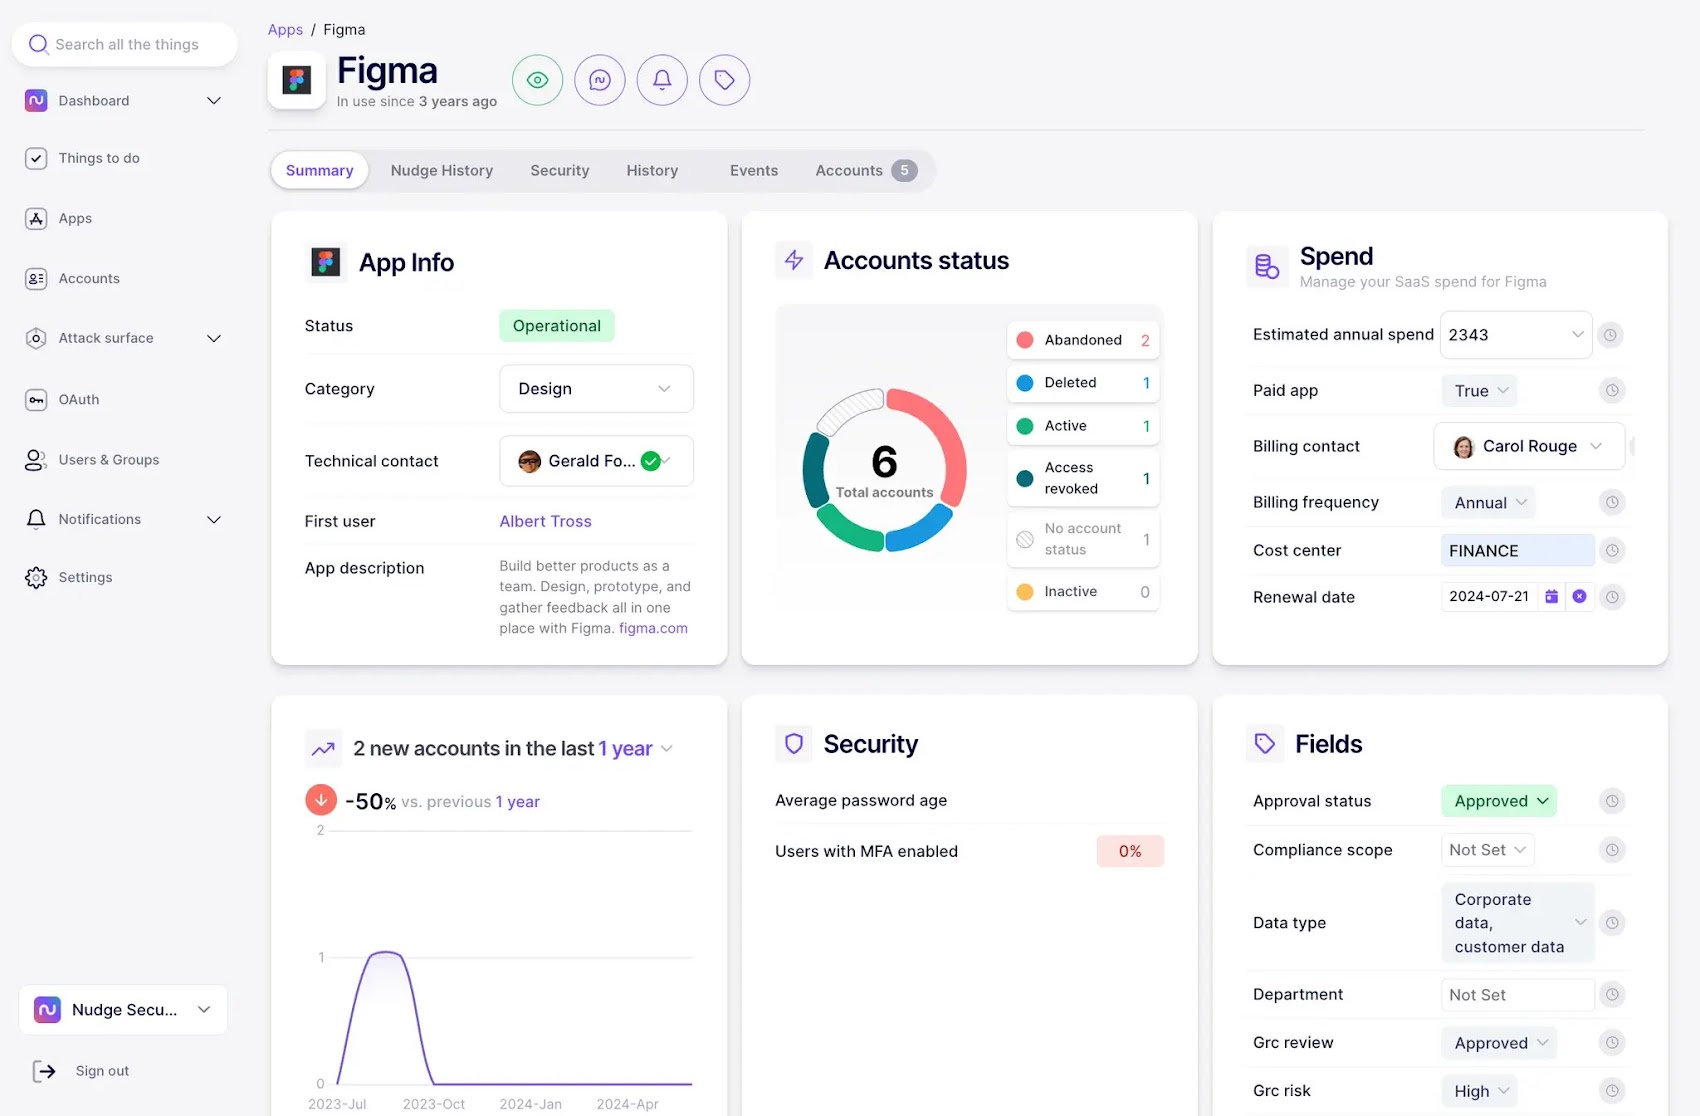Expand the Attack surface sidebar section
1700x1116 pixels.
coord(213,338)
